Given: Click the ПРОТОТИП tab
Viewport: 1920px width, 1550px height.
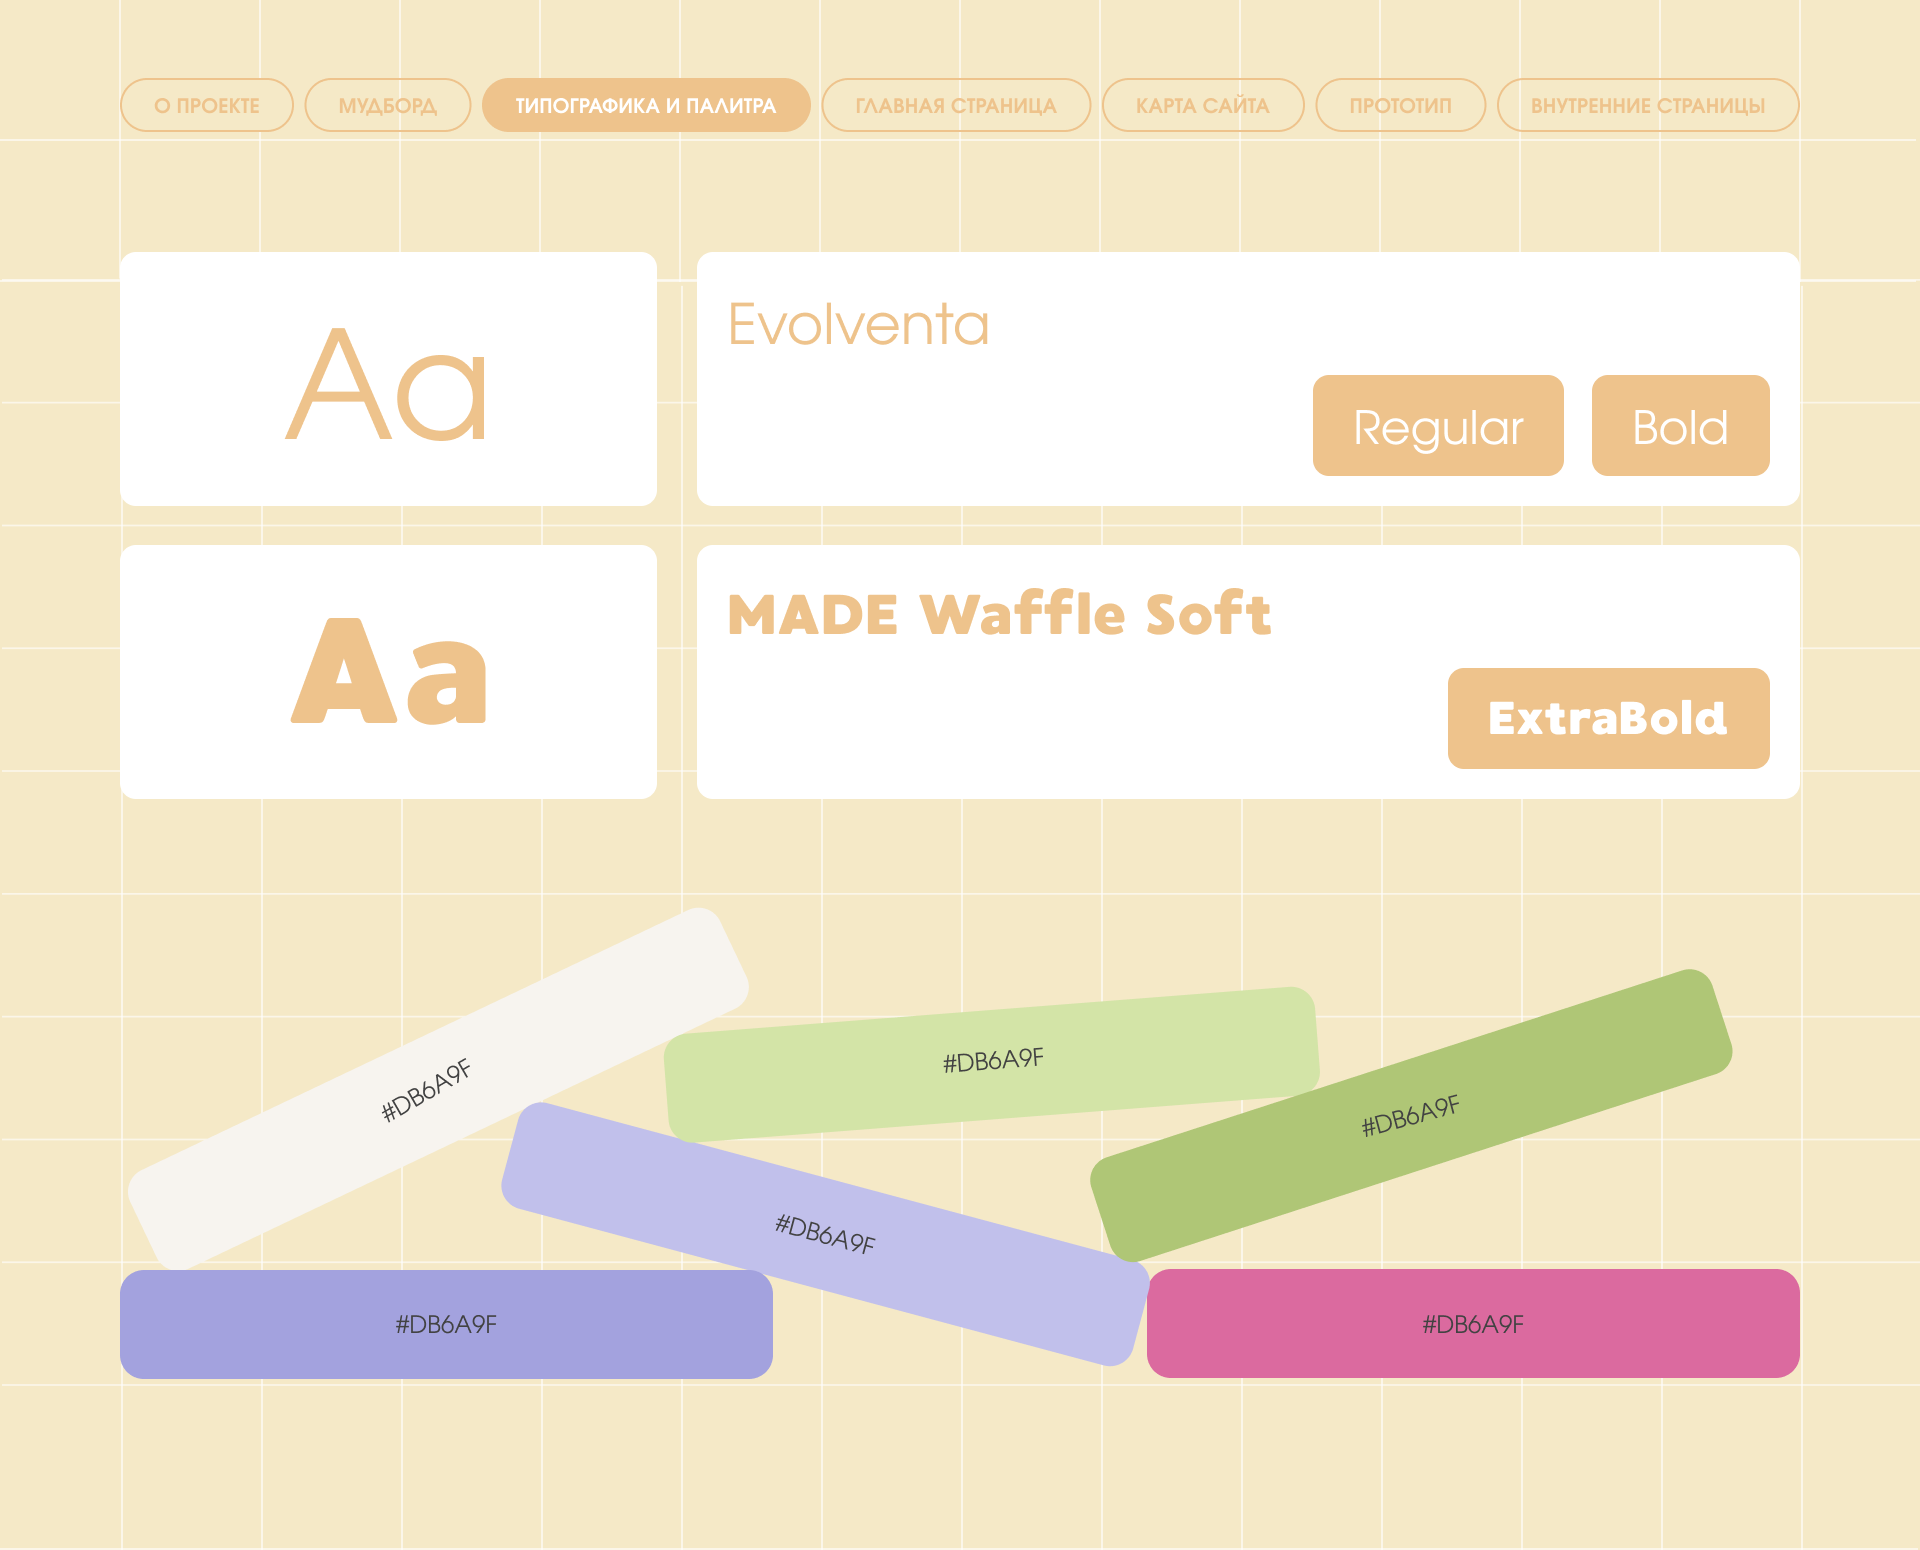Looking at the screenshot, I should (x=1400, y=105).
